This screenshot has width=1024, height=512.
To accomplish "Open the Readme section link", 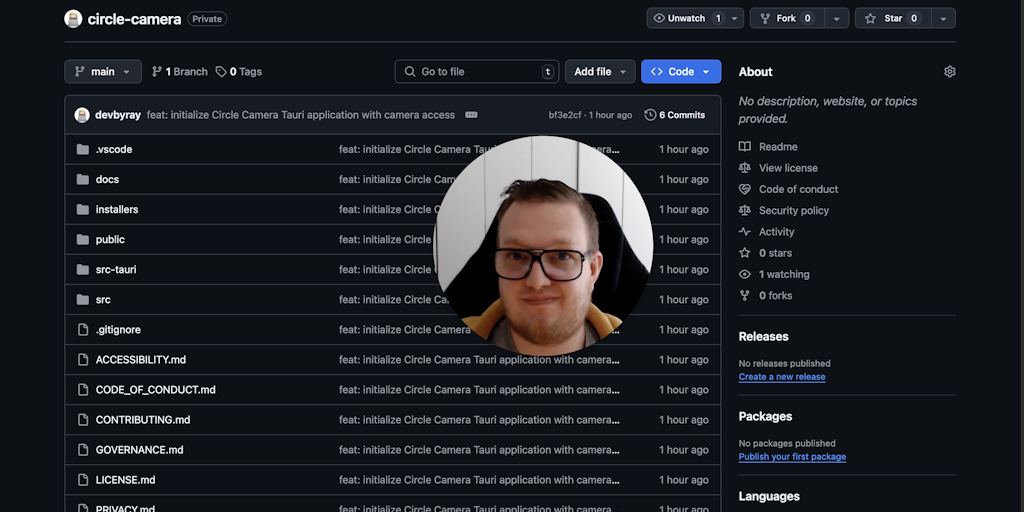I will [777, 147].
